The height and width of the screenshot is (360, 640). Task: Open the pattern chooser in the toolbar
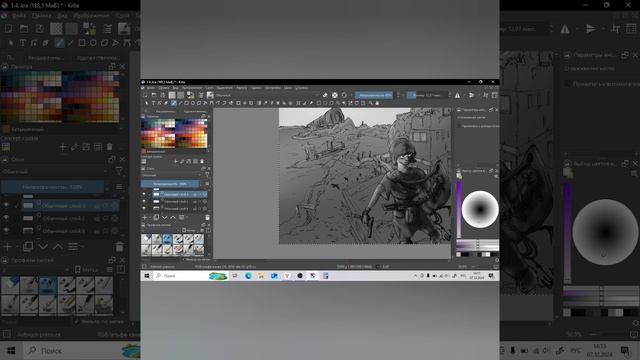click(x=180, y=95)
